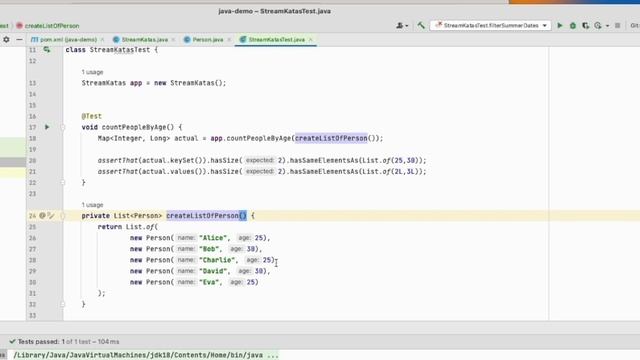This screenshot has width=640, height=360.
Task: Click fold end marker on line 32
Action: (x=62, y=304)
